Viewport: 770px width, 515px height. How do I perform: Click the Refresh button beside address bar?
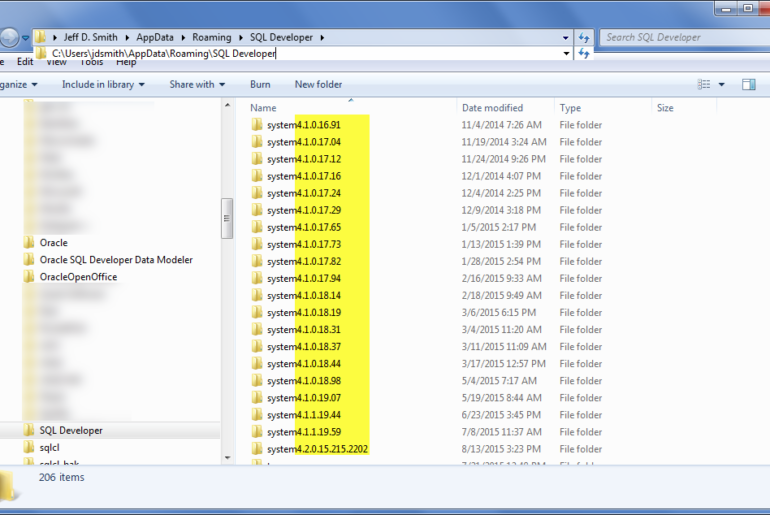(583, 37)
